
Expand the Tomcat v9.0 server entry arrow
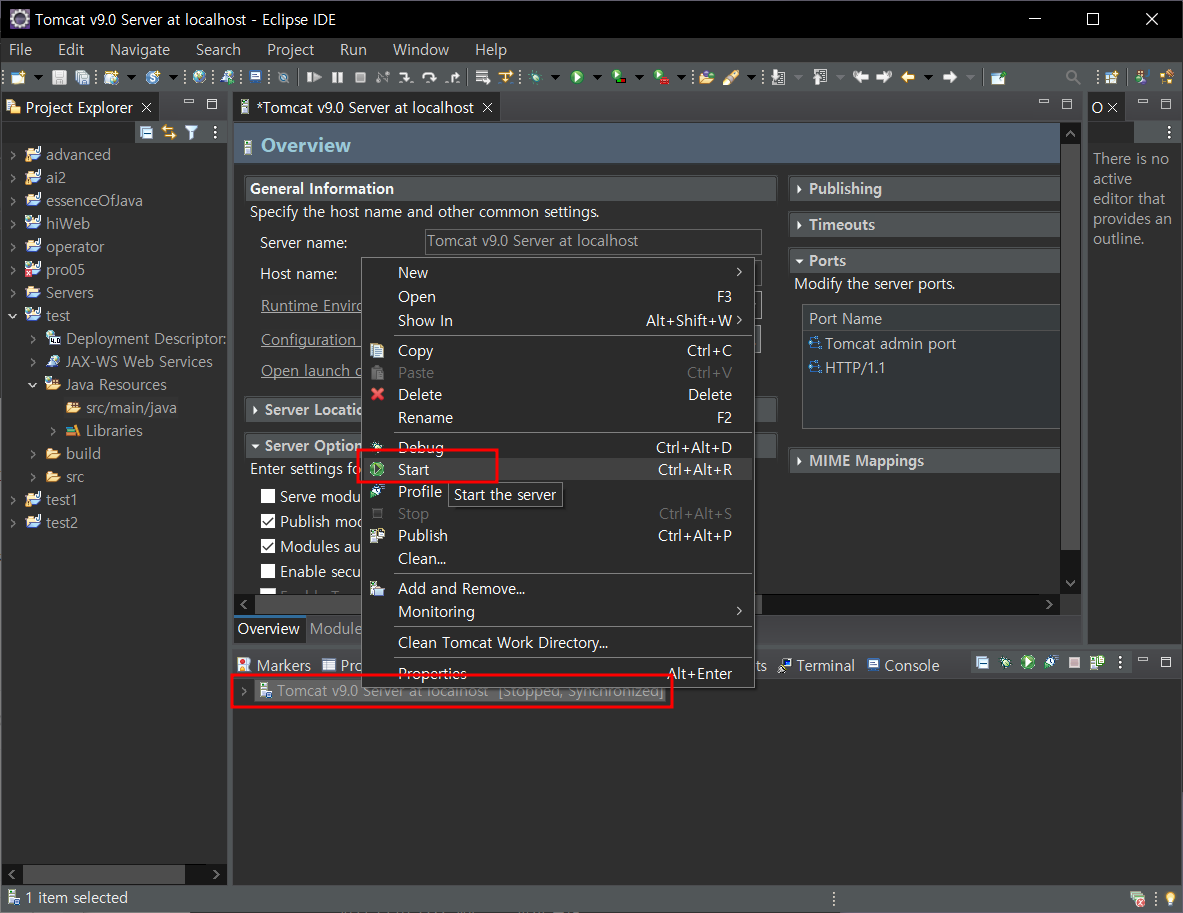point(244,690)
